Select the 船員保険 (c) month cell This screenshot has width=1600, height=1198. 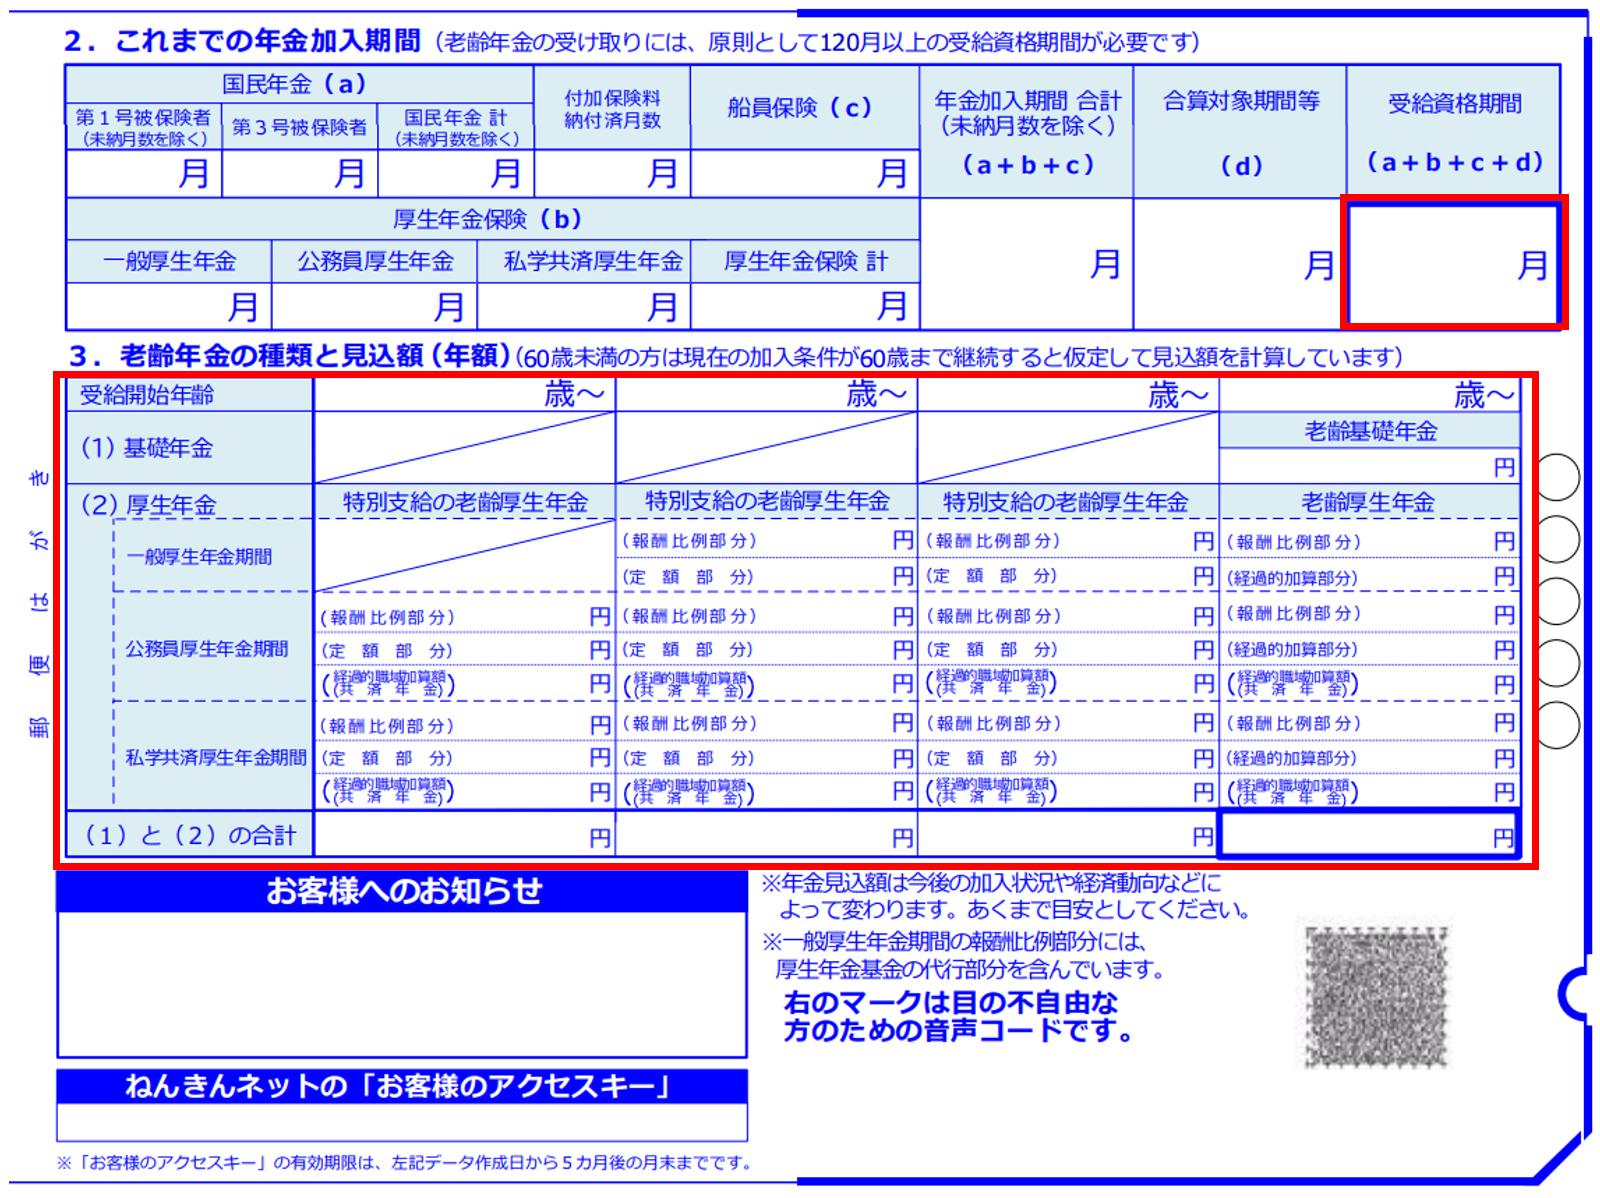pos(804,174)
